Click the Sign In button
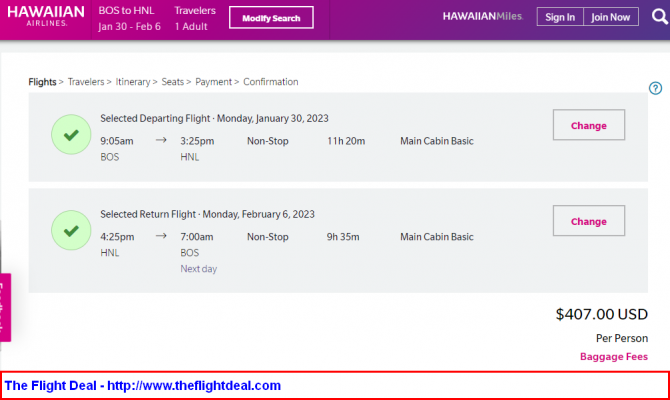This screenshot has width=670, height=400. [x=560, y=17]
